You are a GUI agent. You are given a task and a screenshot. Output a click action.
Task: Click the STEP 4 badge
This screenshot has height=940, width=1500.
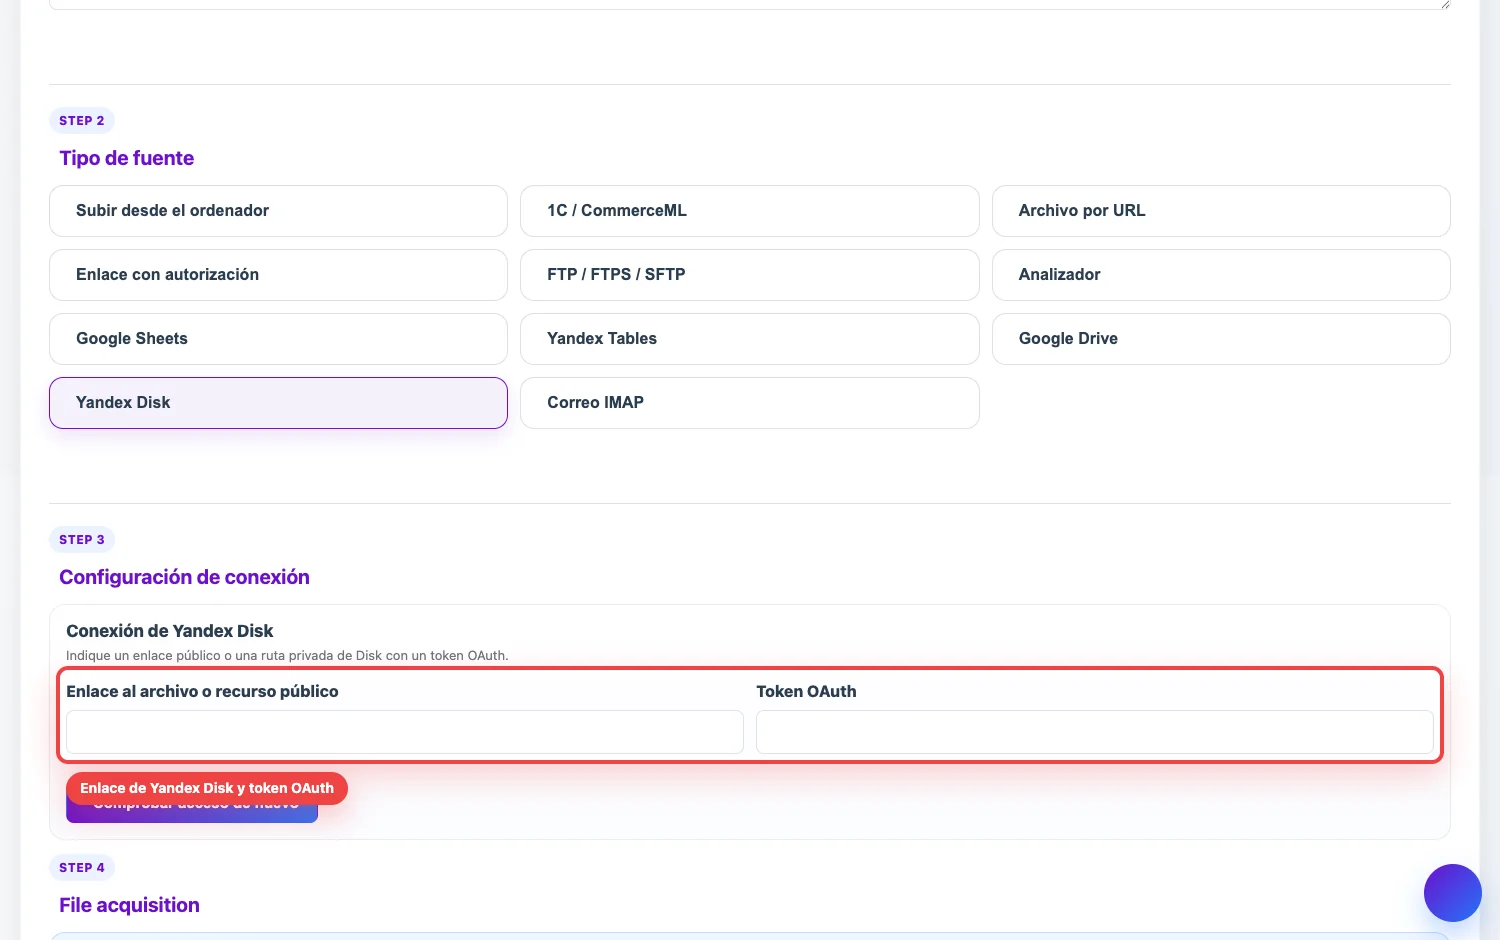tap(82, 868)
